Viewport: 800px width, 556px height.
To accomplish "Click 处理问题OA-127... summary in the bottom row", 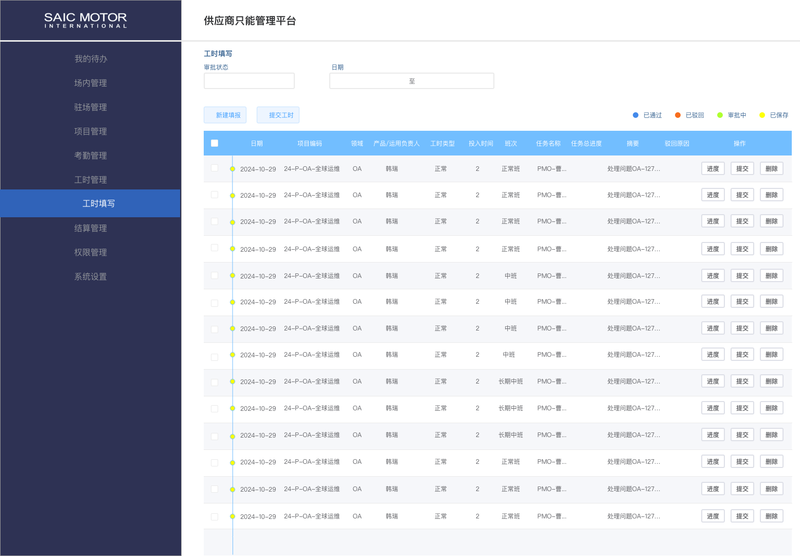I will pos(634,516).
